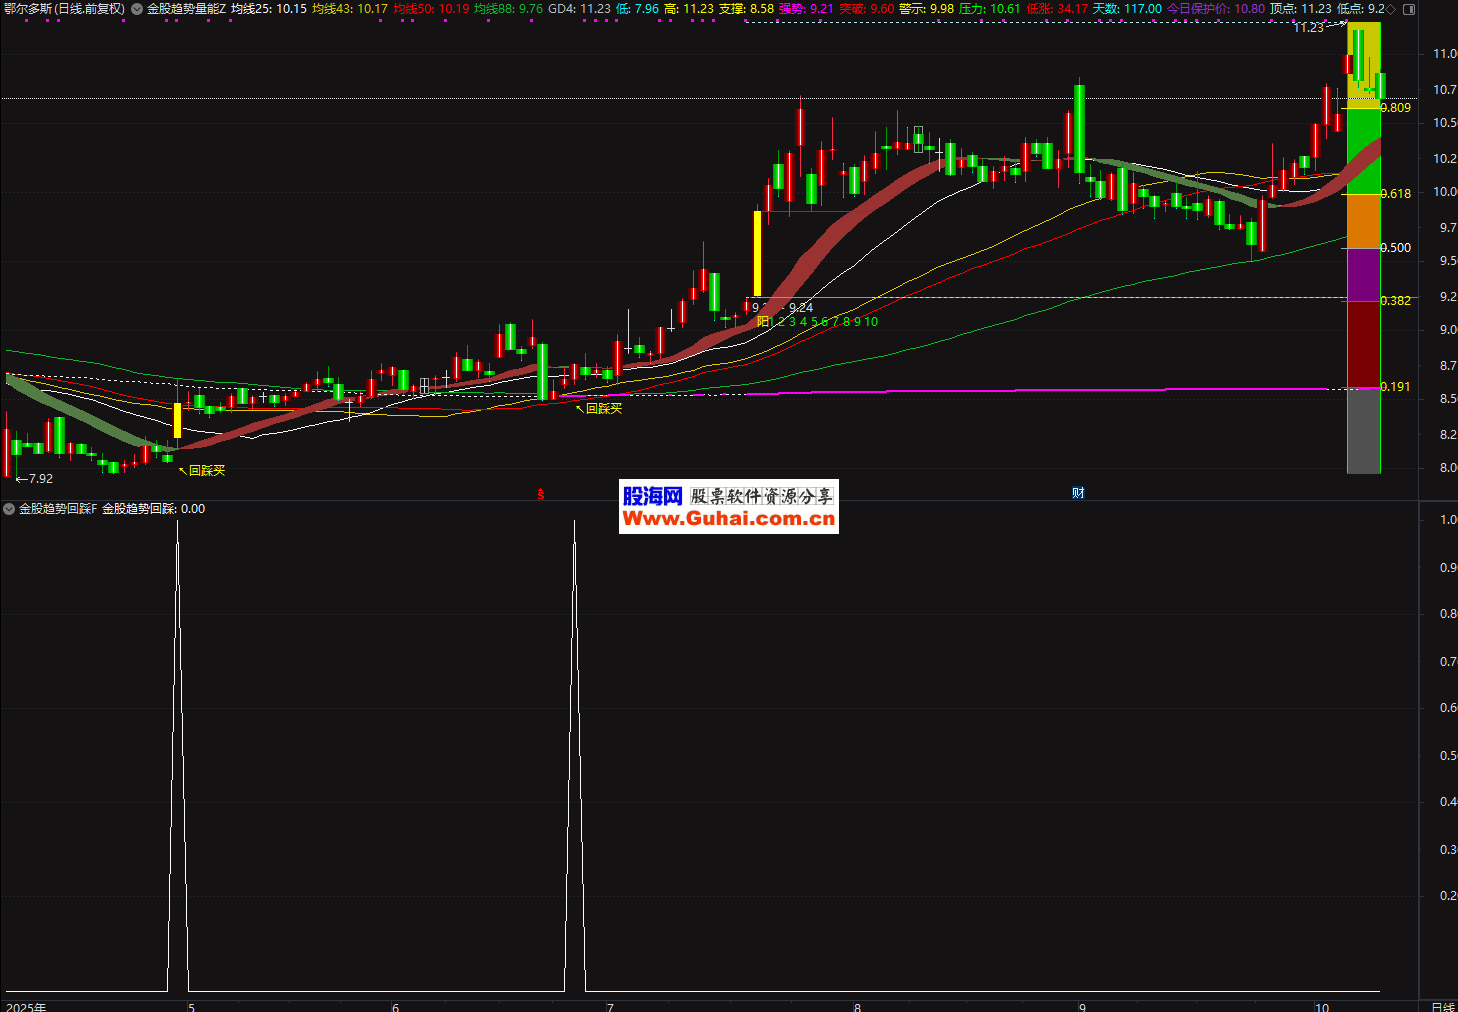Click the dark red 0.191 Fibonacci band
Screen dimensions: 1458x1012
click(1363, 343)
